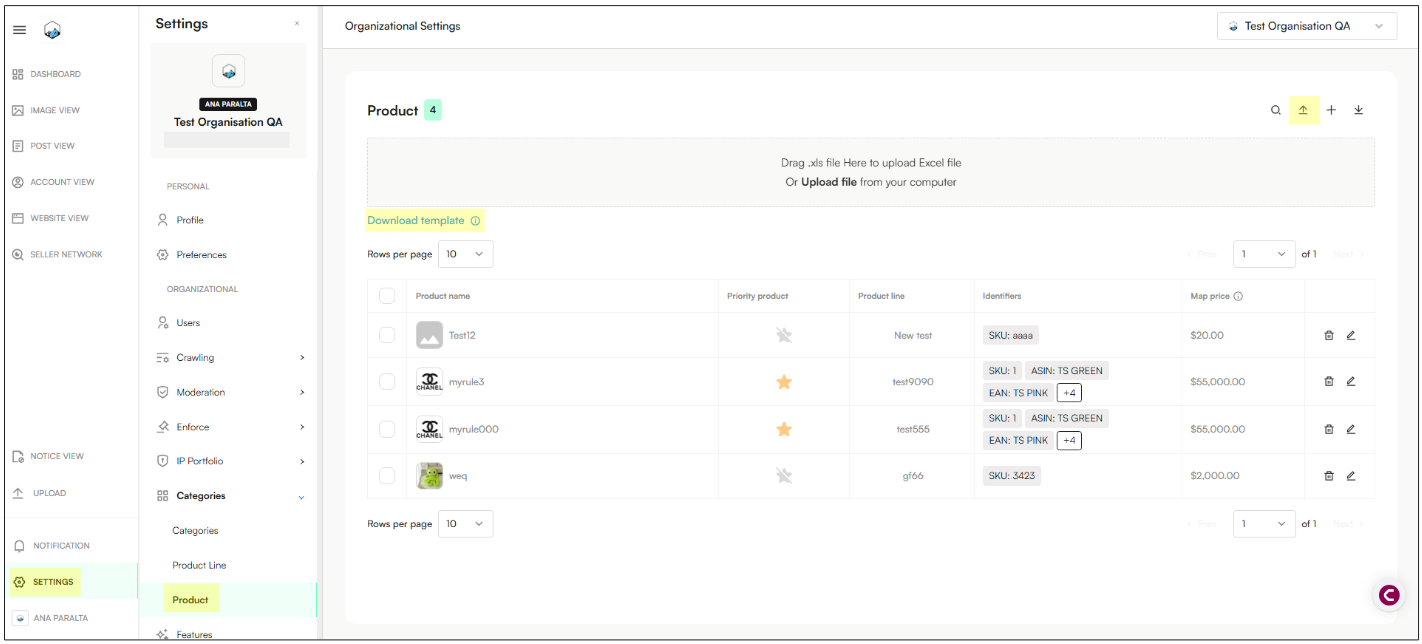This screenshot has width=1422, height=644.
Task: Open the top Rows per page dropdown
Action: point(466,254)
